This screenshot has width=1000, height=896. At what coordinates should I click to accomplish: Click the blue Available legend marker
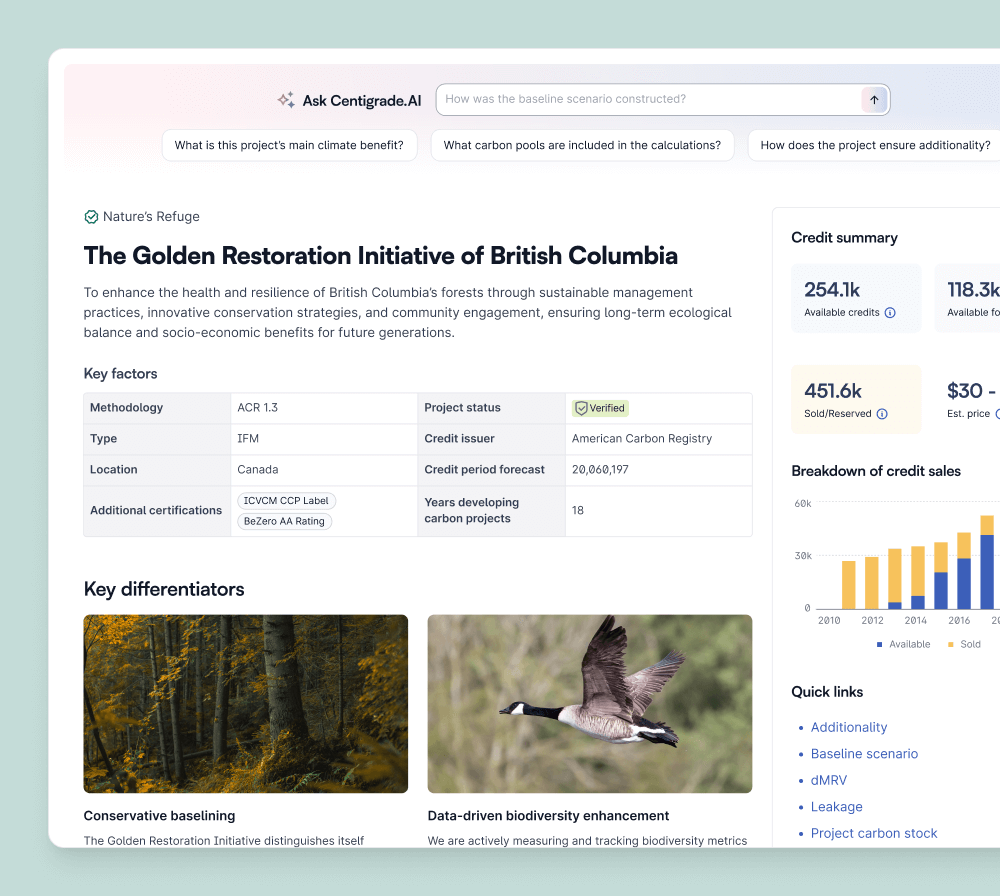coord(880,645)
